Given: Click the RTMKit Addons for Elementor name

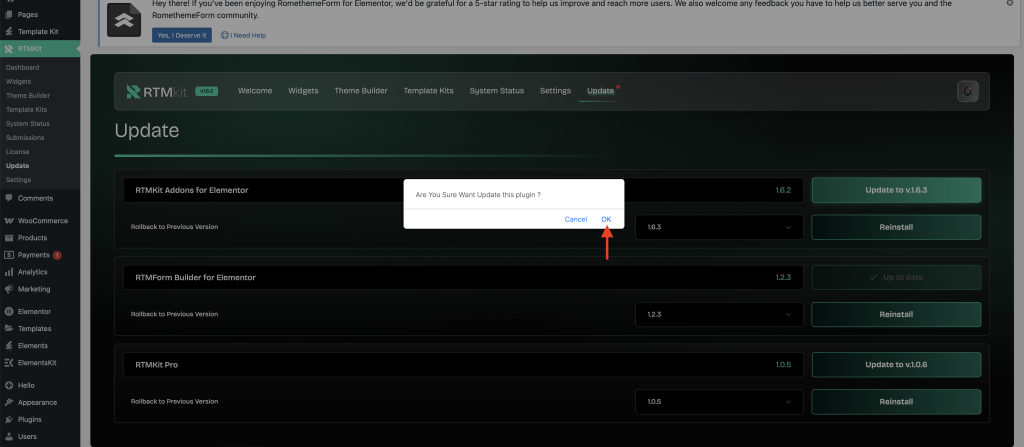Looking at the screenshot, I should click(x=191, y=190).
